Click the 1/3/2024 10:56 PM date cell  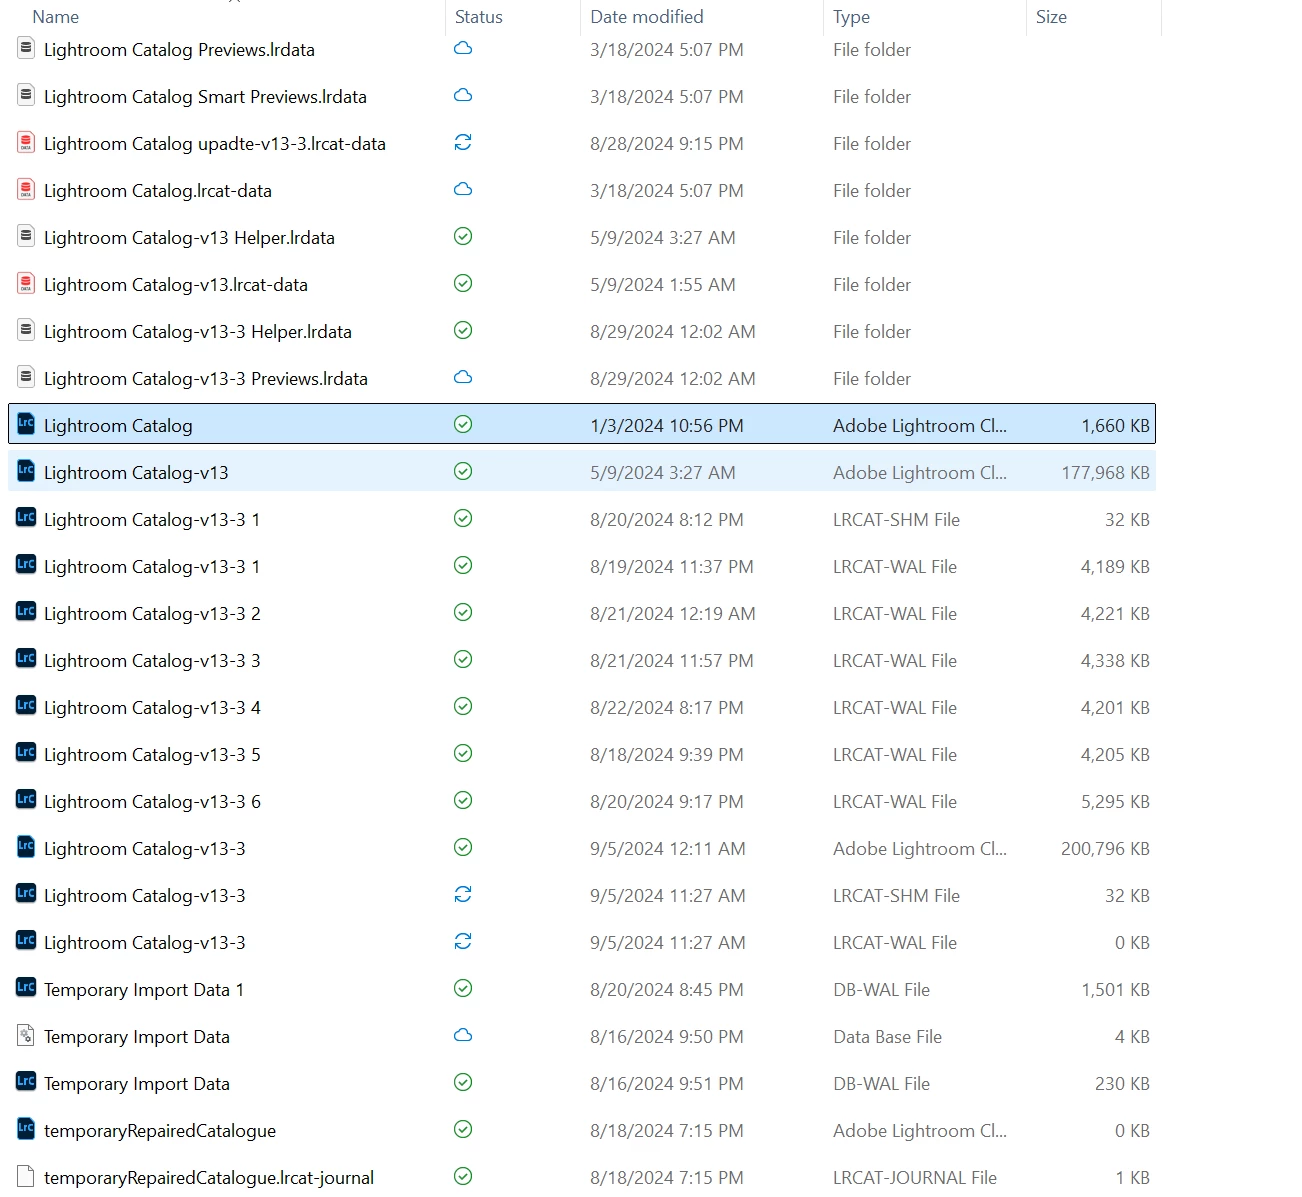tap(667, 426)
